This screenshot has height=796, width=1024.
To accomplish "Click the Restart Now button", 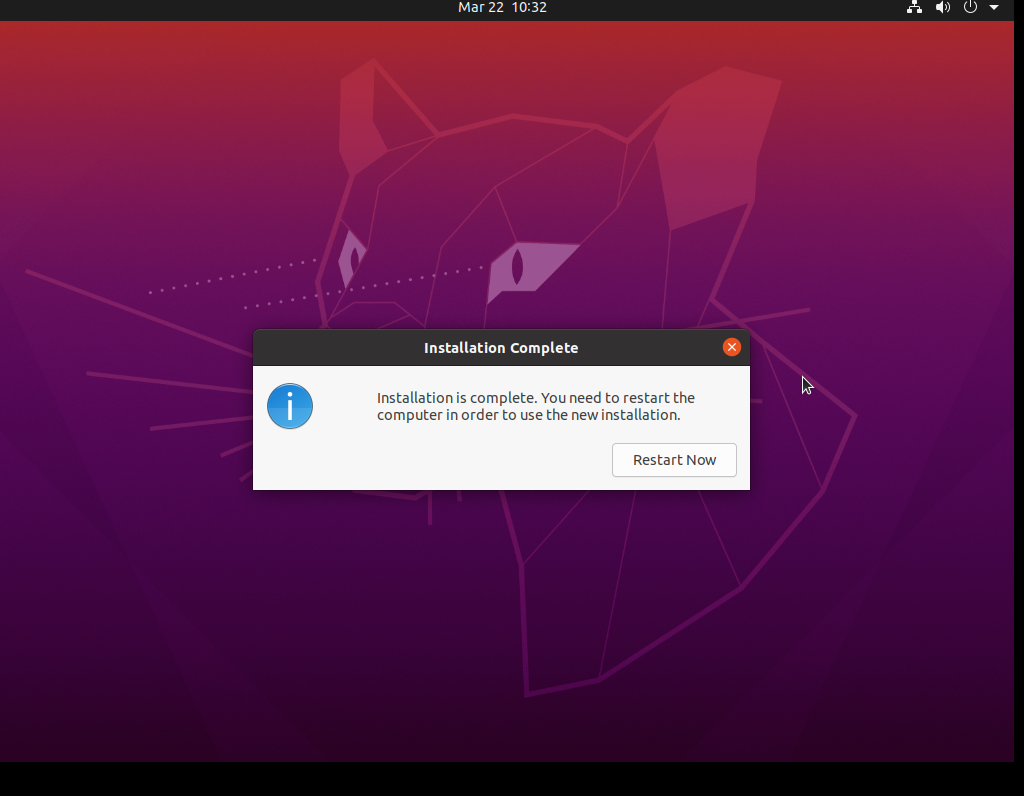I will pos(674,460).
